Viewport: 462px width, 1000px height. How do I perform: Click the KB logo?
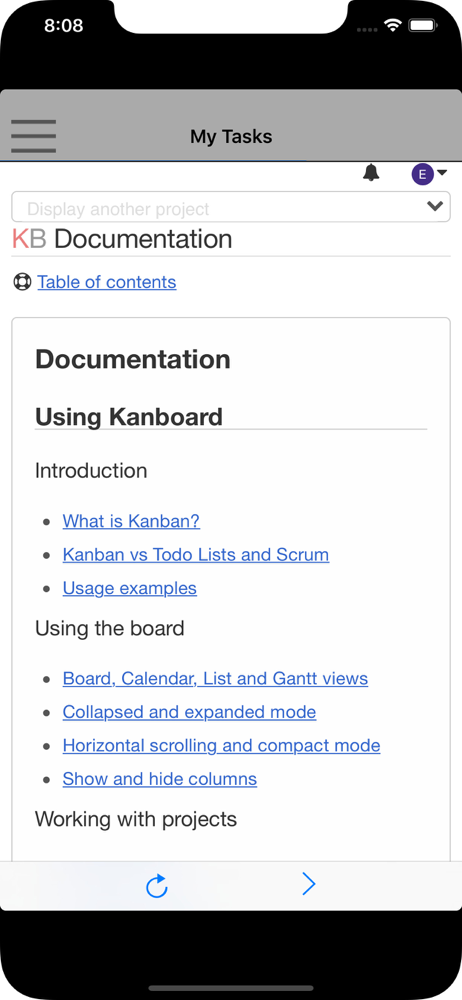29,239
